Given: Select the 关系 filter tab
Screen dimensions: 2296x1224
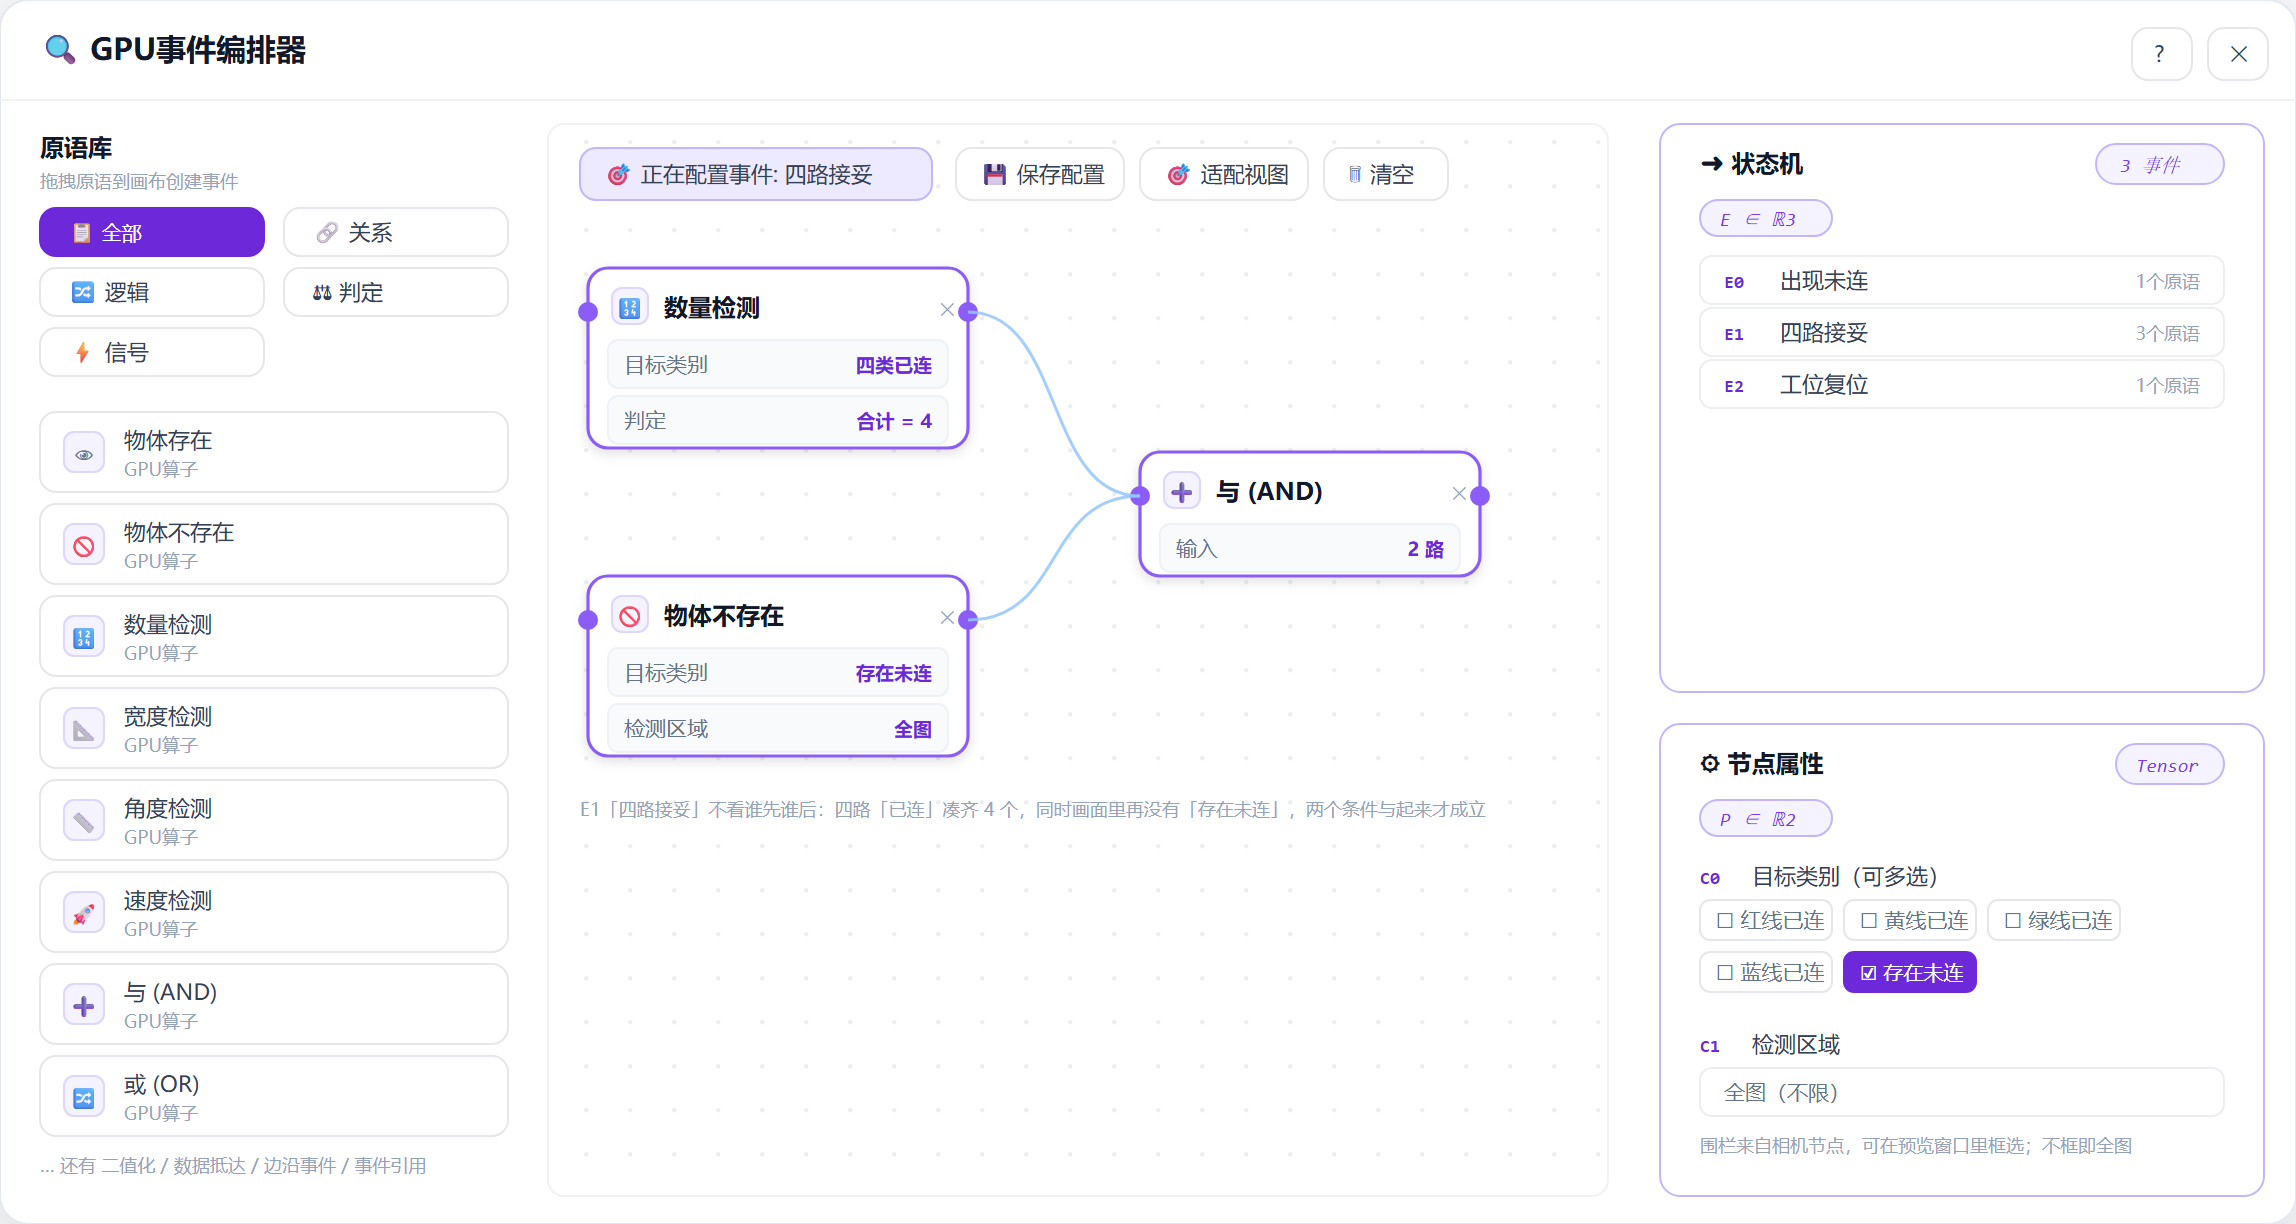Looking at the screenshot, I should (x=396, y=232).
